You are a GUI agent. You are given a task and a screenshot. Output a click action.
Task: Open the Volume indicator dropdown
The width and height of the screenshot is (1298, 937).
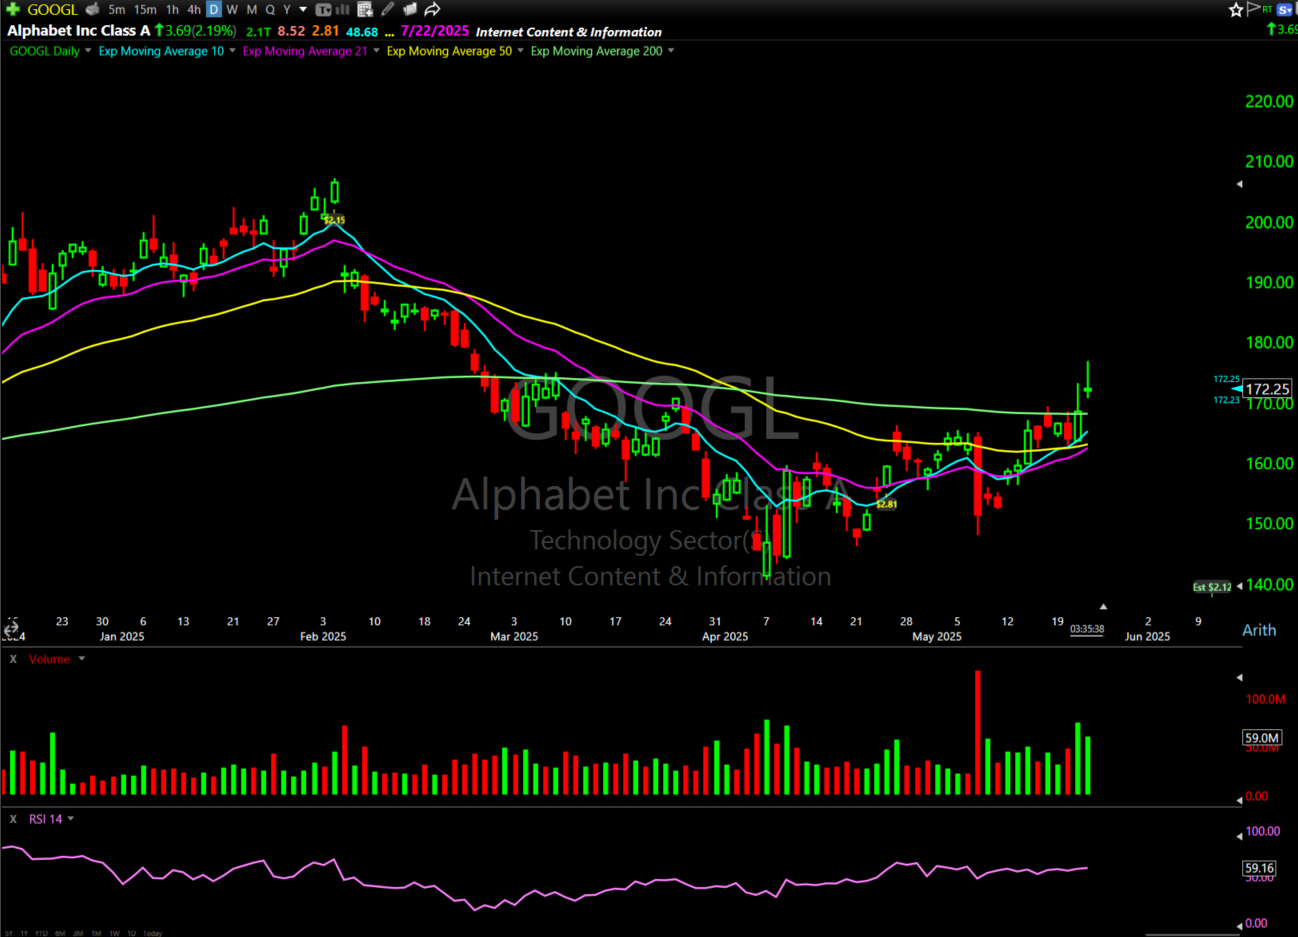(x=81, y=659)
